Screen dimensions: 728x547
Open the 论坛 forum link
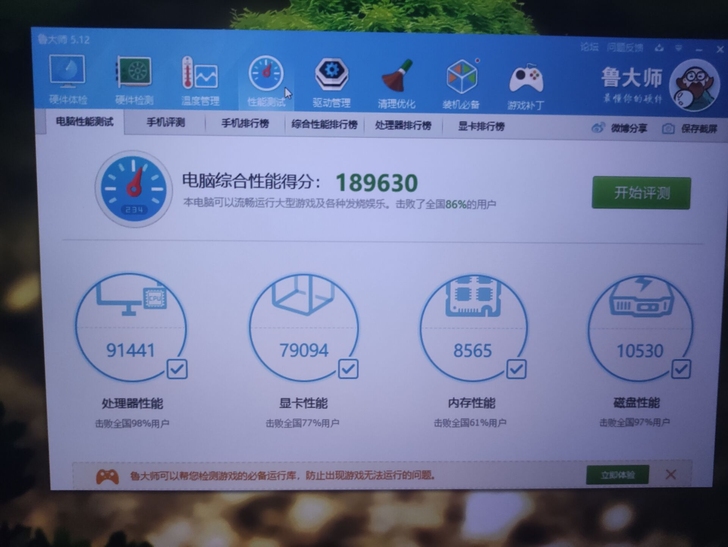(589, 47)
